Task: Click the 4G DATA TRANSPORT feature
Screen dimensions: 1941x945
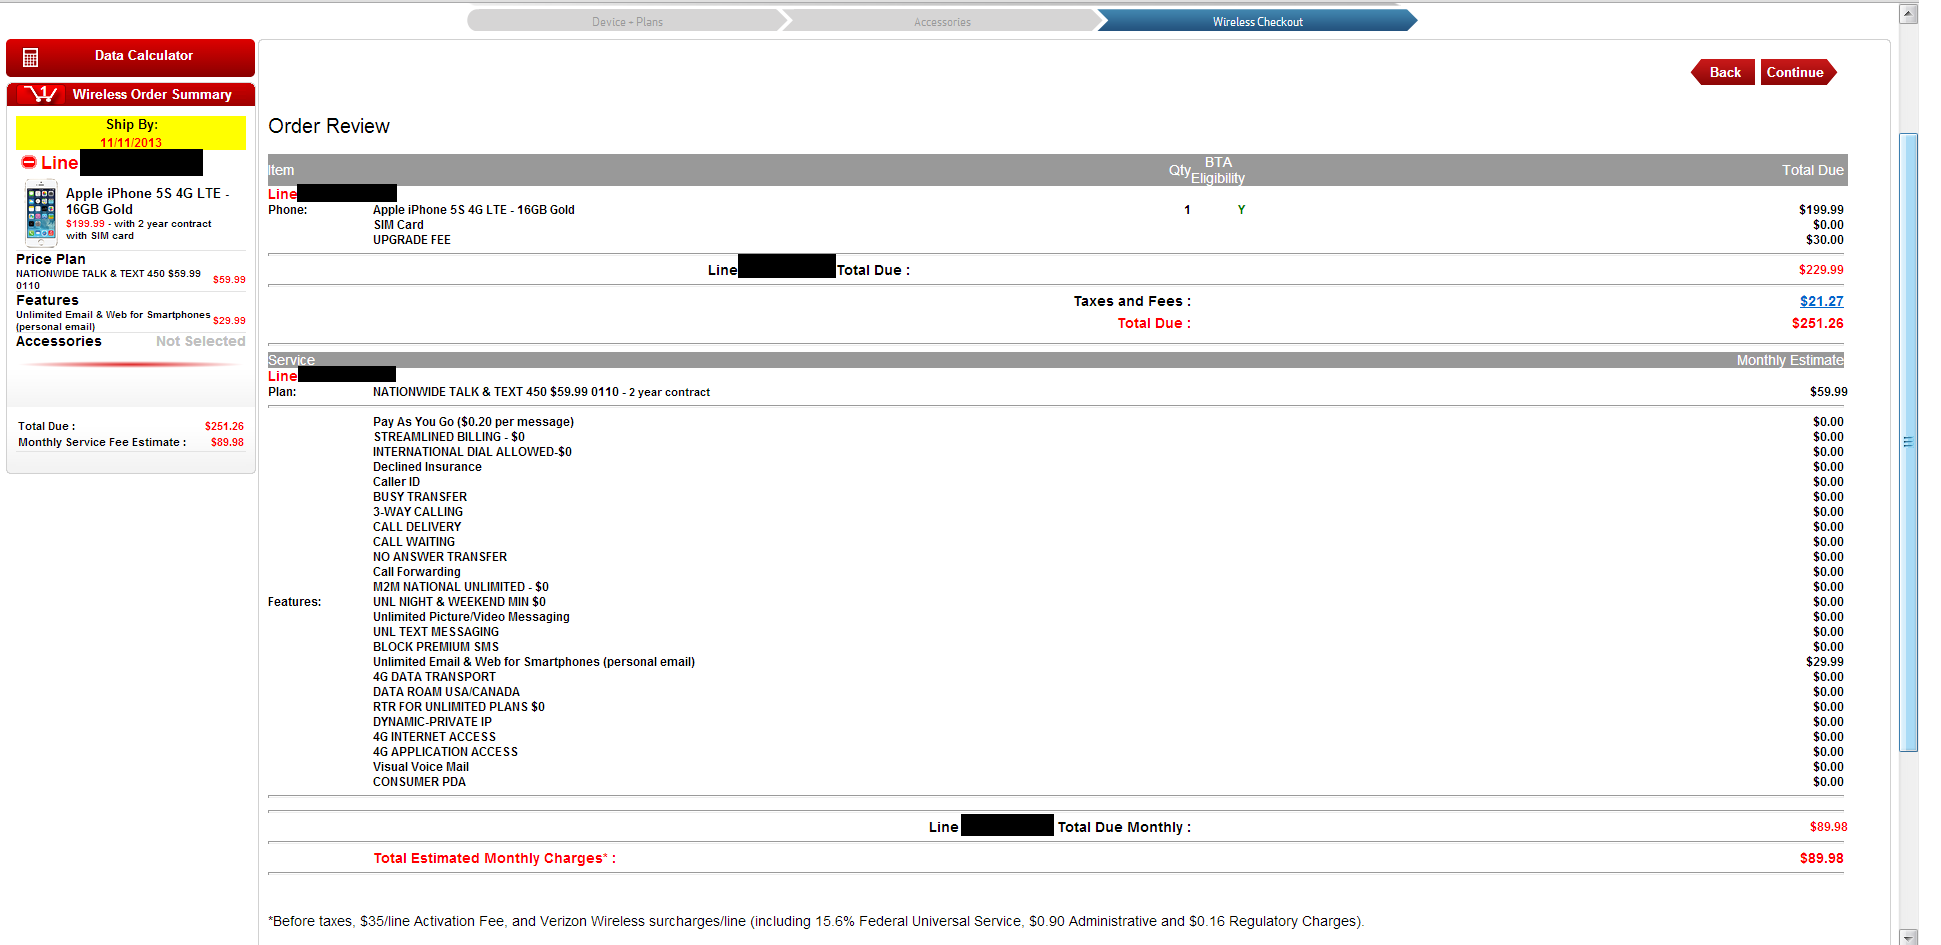Action: pos(434,677)
